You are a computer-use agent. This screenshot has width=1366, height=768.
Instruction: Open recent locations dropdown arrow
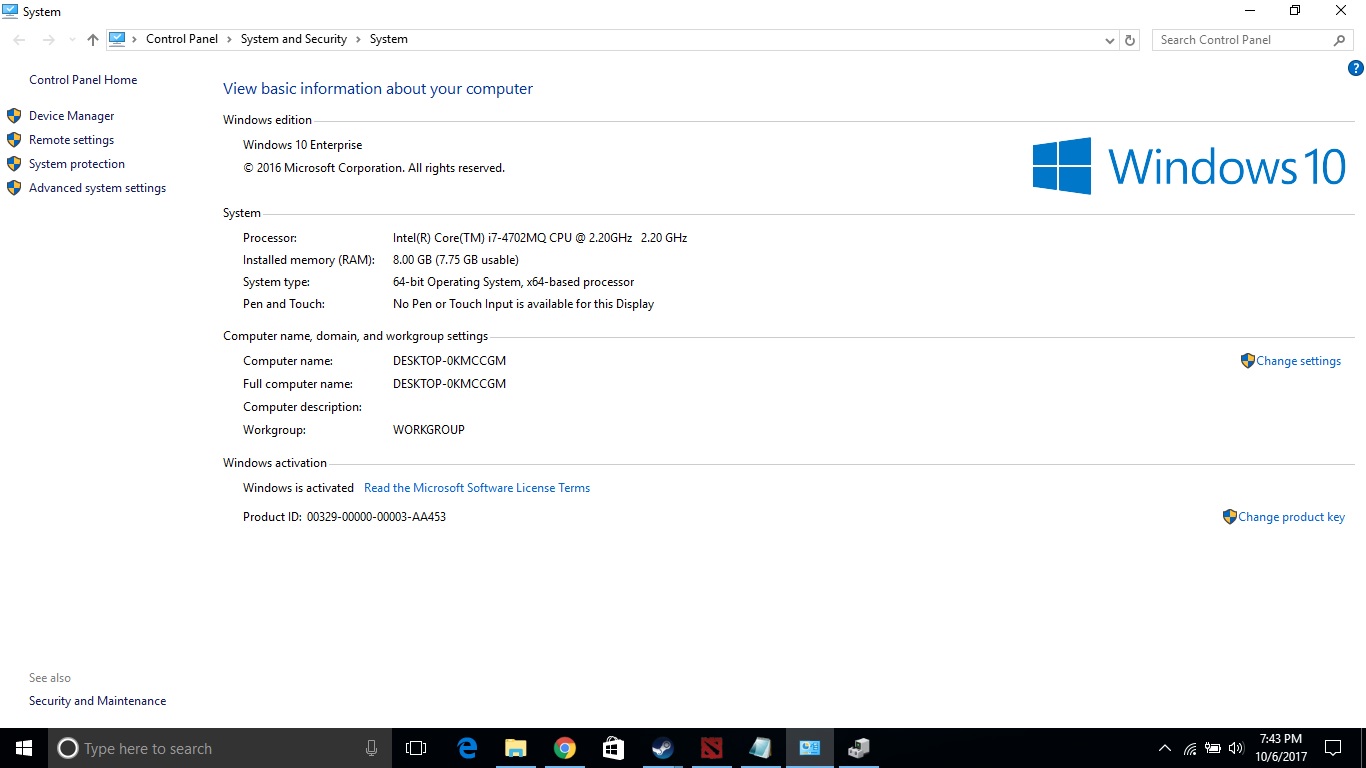click(71, 40)
